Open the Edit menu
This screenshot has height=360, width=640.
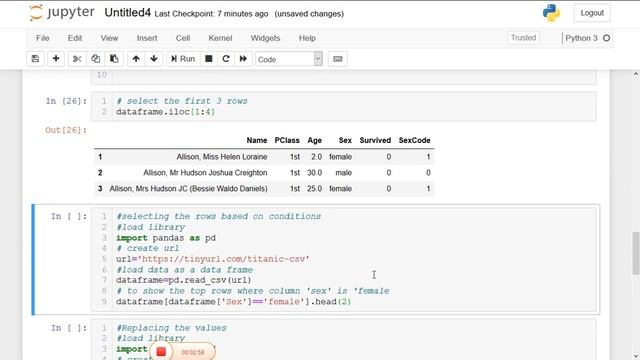point(75,38)
